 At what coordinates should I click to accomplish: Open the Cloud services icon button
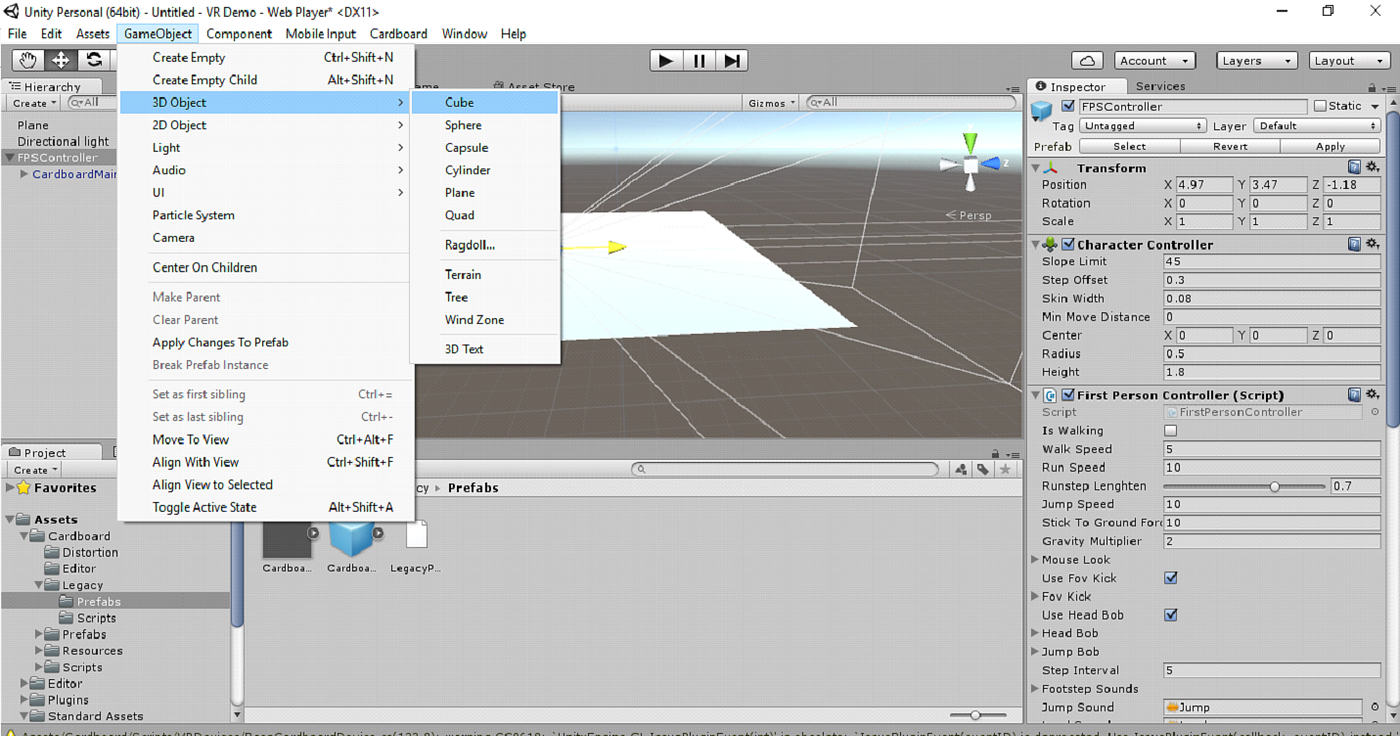tap(1087, 61)
